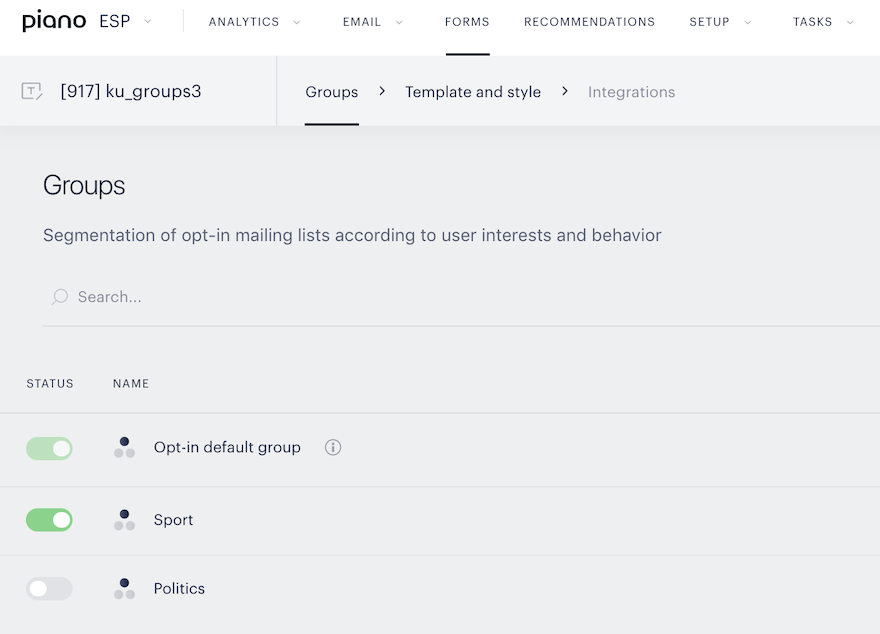This screenshot has width=880, height=634.
Task: Click the search magnifier icon
Action: click(x=59, y=297)
